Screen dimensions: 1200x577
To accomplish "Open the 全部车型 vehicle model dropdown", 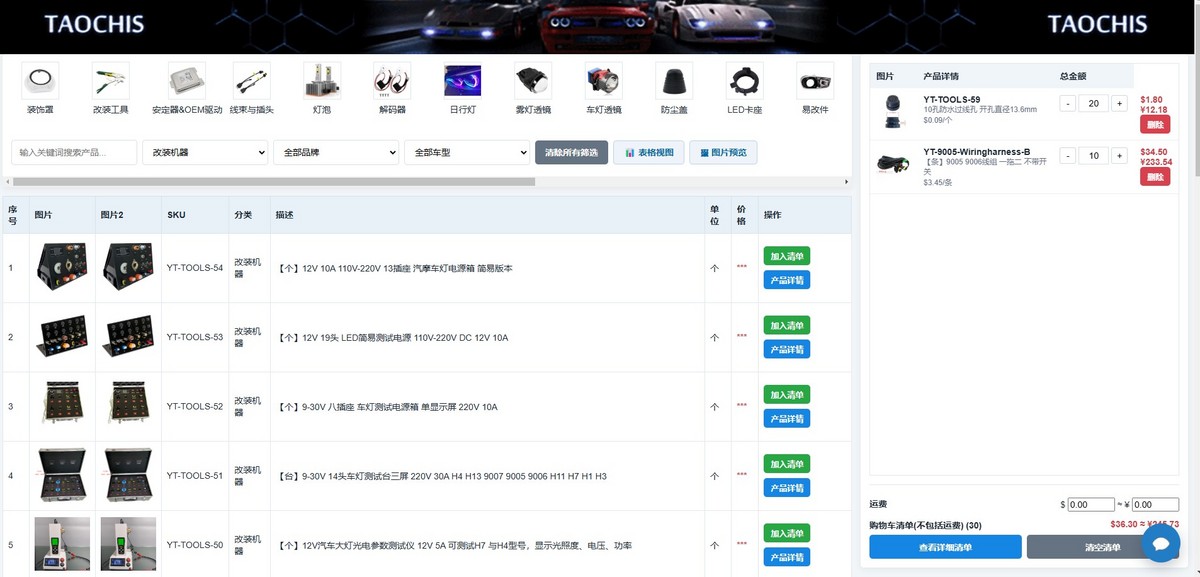I will 467,152.
